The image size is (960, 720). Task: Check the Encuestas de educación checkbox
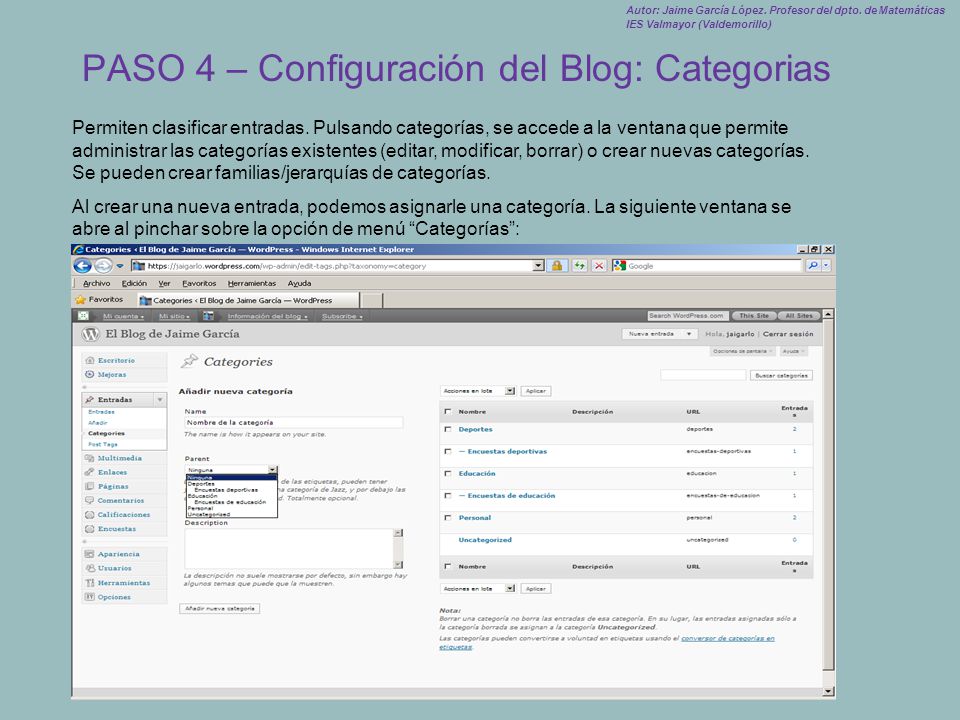coord(448,495)
